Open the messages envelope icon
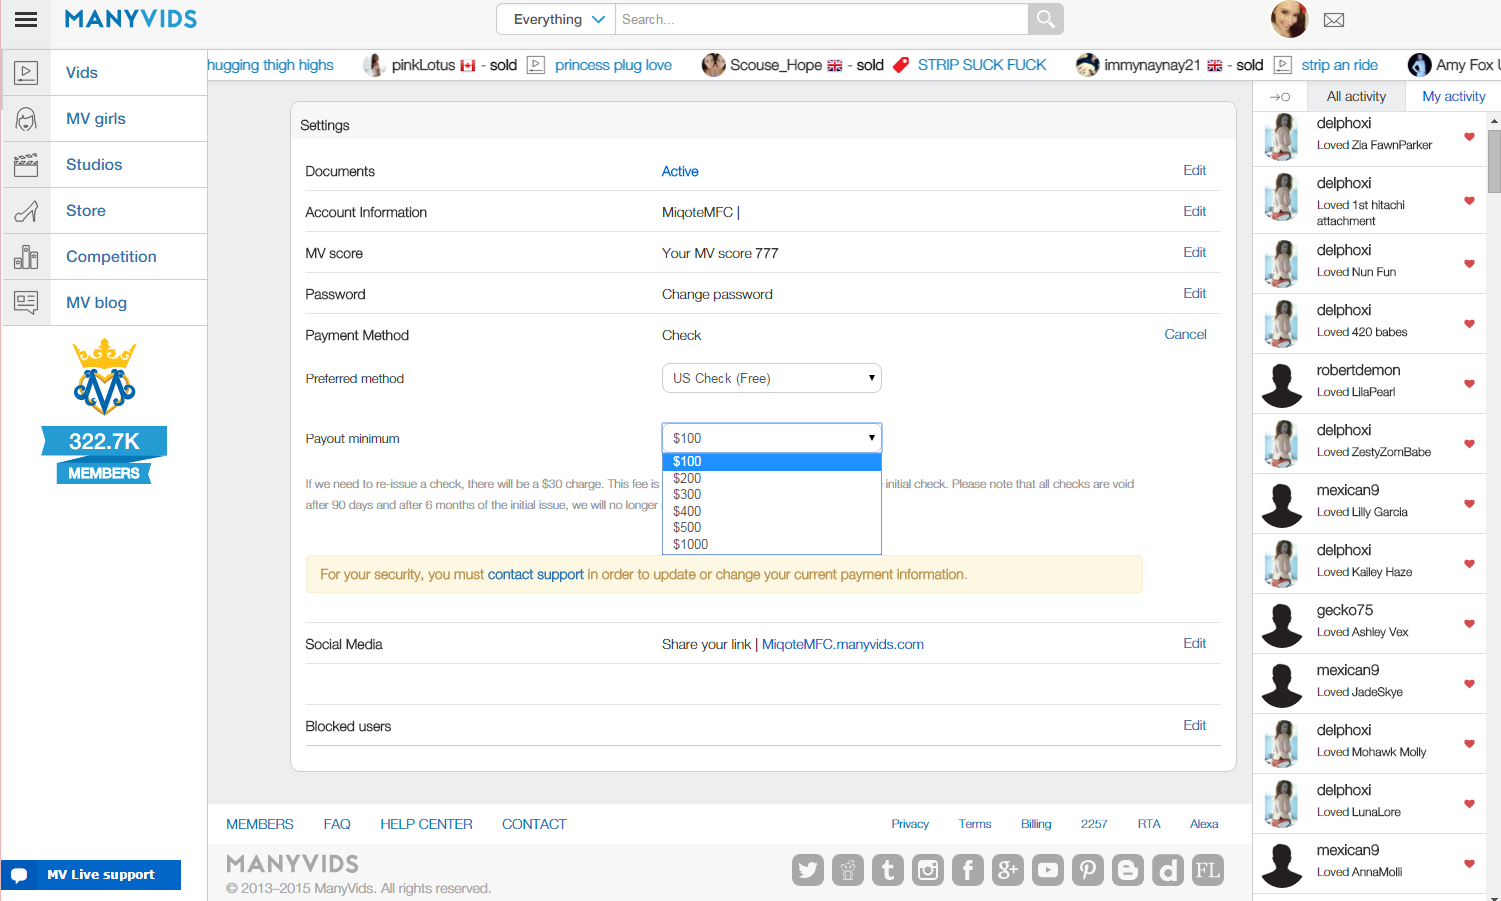 pos(1334,20)
